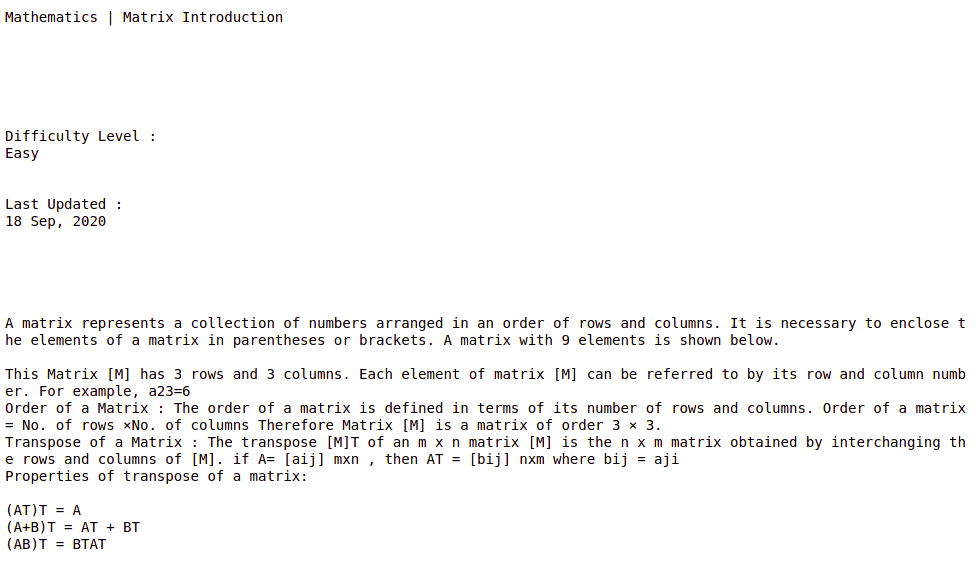979x567 pixels.
Task: Click the 'Transpose of a Matrix :' heading
Action: click(x=102, y=443)
